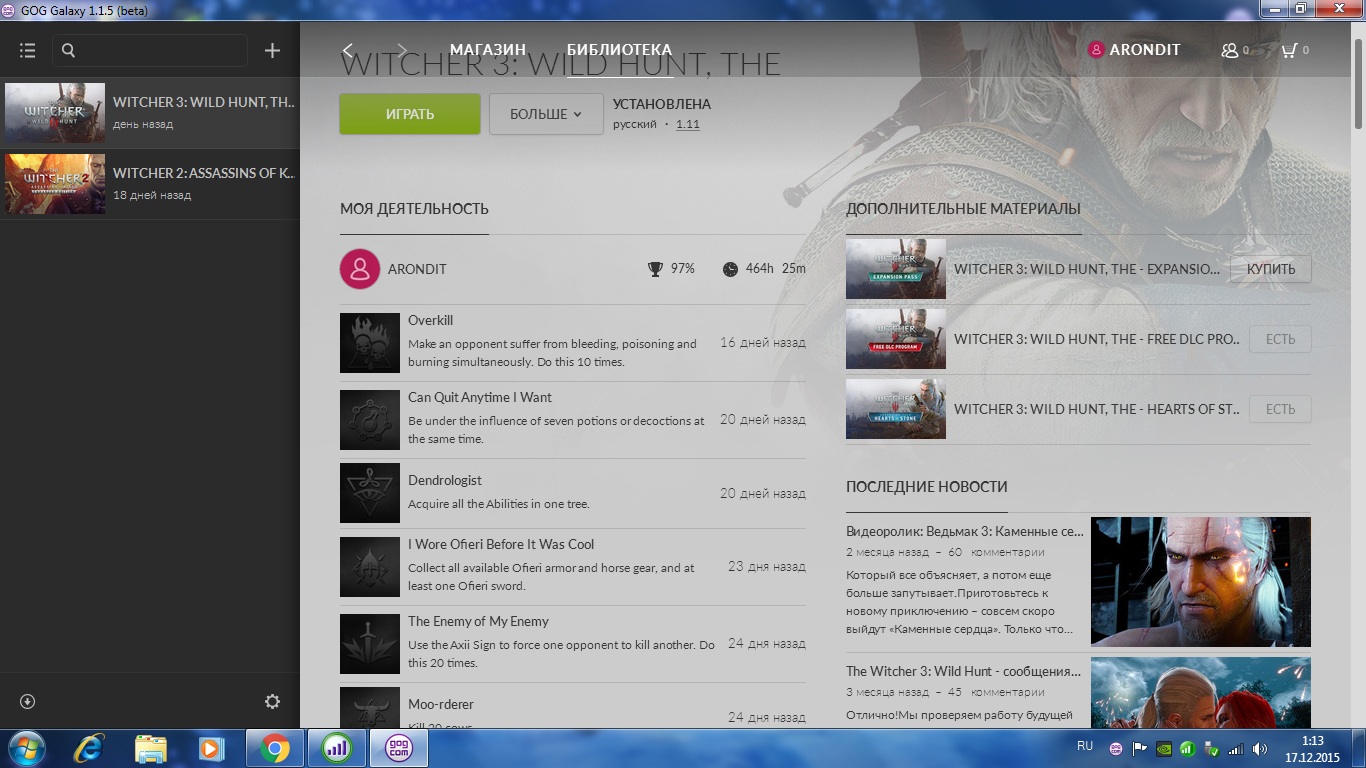This screenshot has width=1366, height=768.
Task: Go back with the left arrow
Action: tap(348, 50)
